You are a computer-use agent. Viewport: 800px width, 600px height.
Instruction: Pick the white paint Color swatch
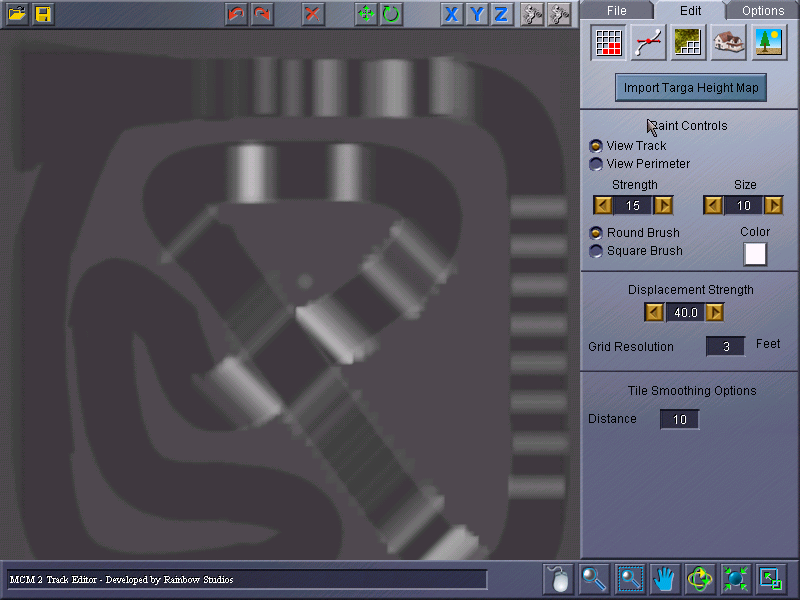(x=755, y=254)
